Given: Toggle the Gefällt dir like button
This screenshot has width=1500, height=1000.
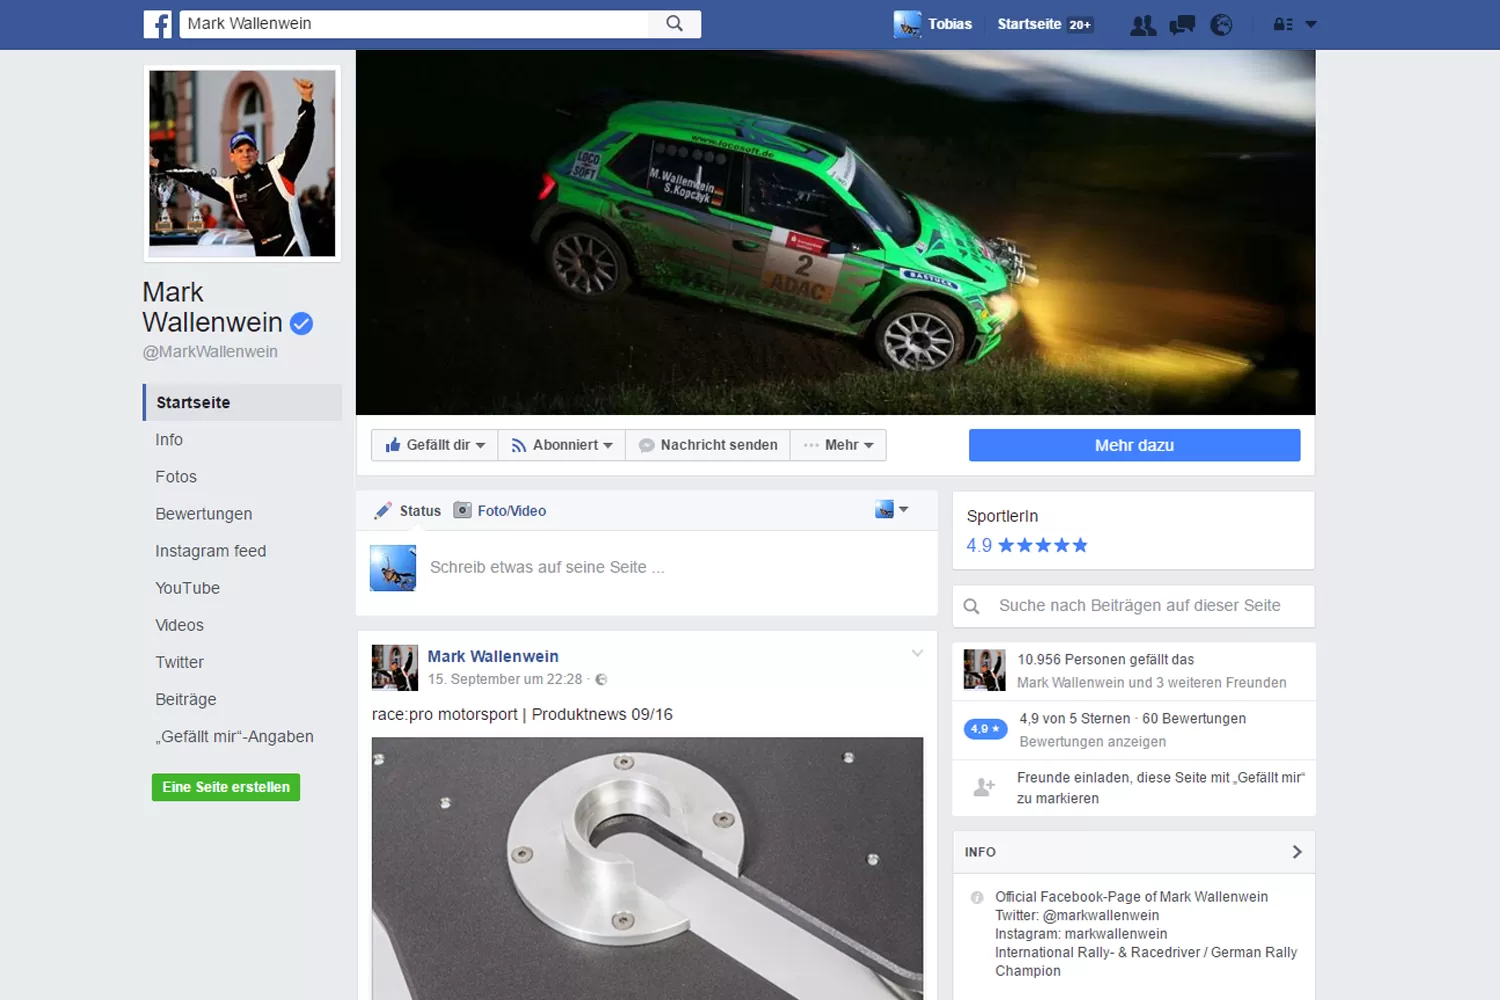Looking at the screenshot, I should tap(435, 445).
